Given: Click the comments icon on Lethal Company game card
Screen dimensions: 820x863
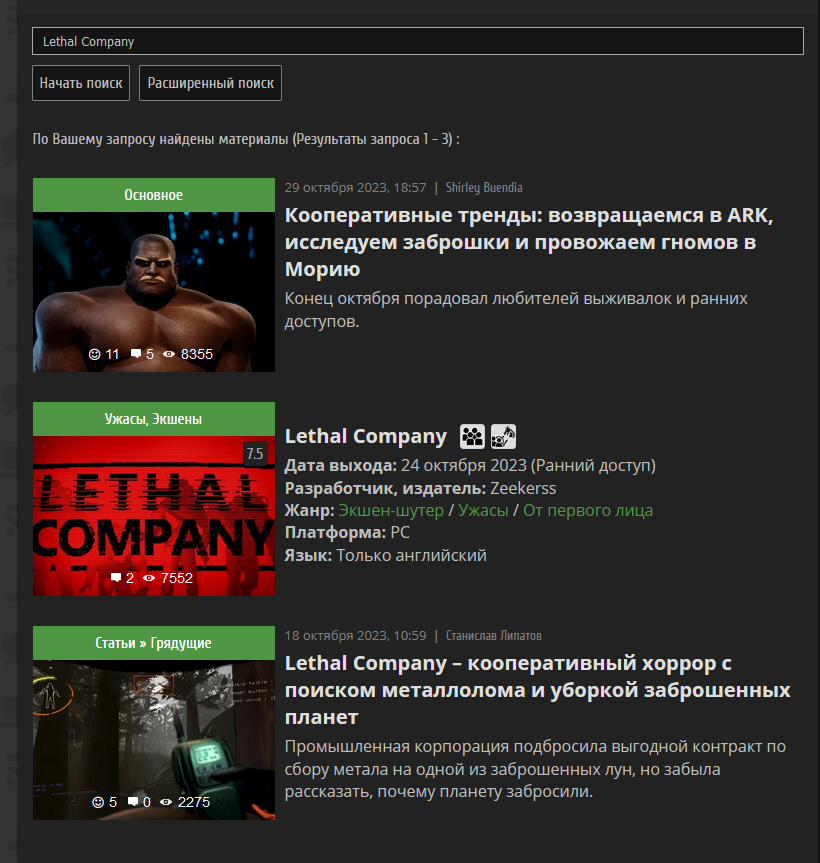Looking at the screenshot, I should pos(116,578).
